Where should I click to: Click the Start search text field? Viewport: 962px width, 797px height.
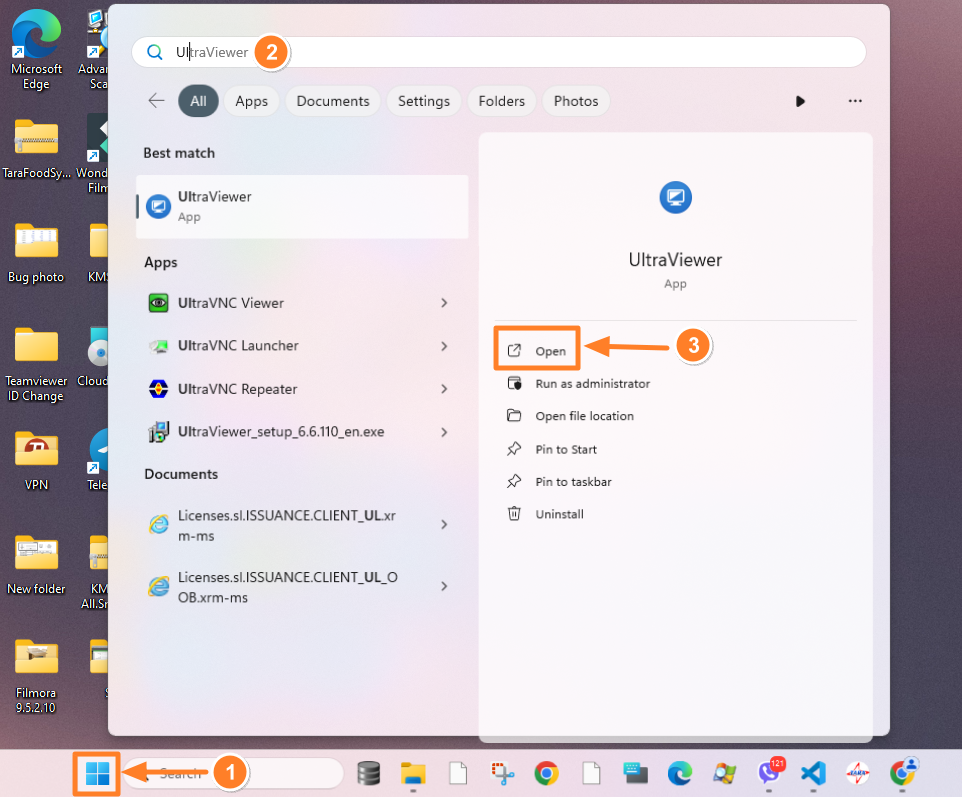pyautogui.click(x=498, y=52)
